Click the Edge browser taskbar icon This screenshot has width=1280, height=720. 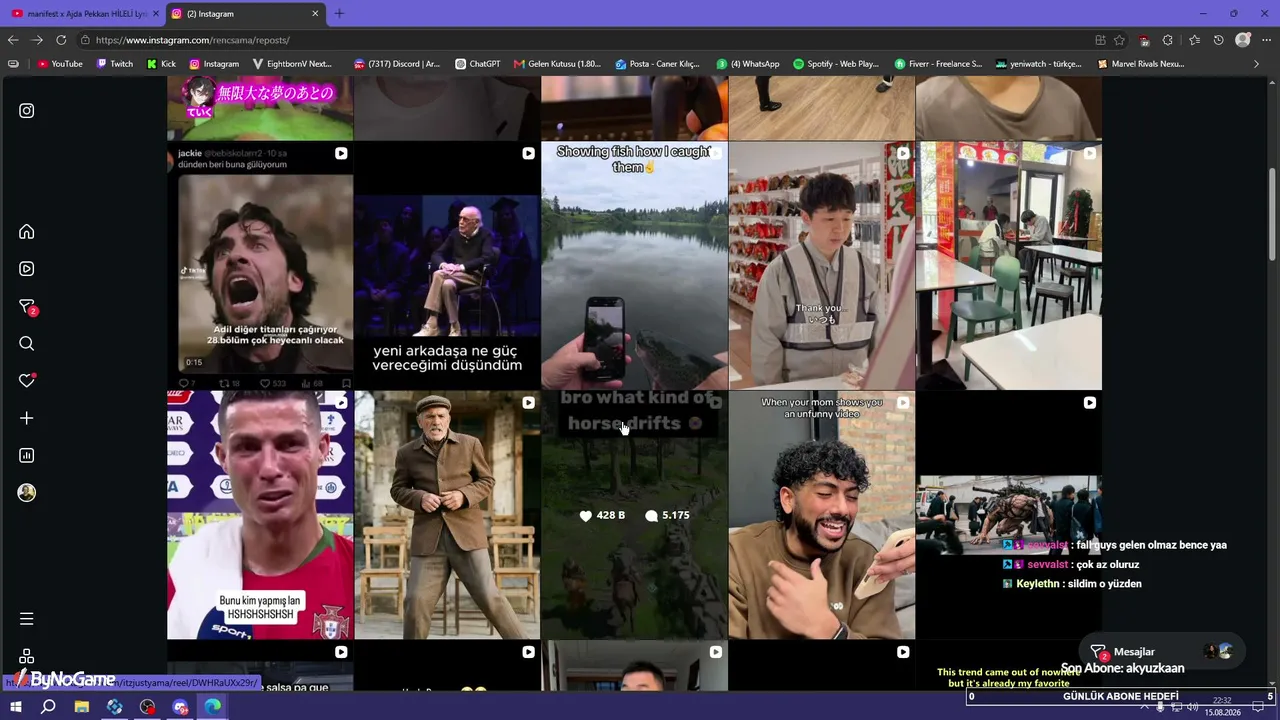pyautogui.click(x=213, y=707)
